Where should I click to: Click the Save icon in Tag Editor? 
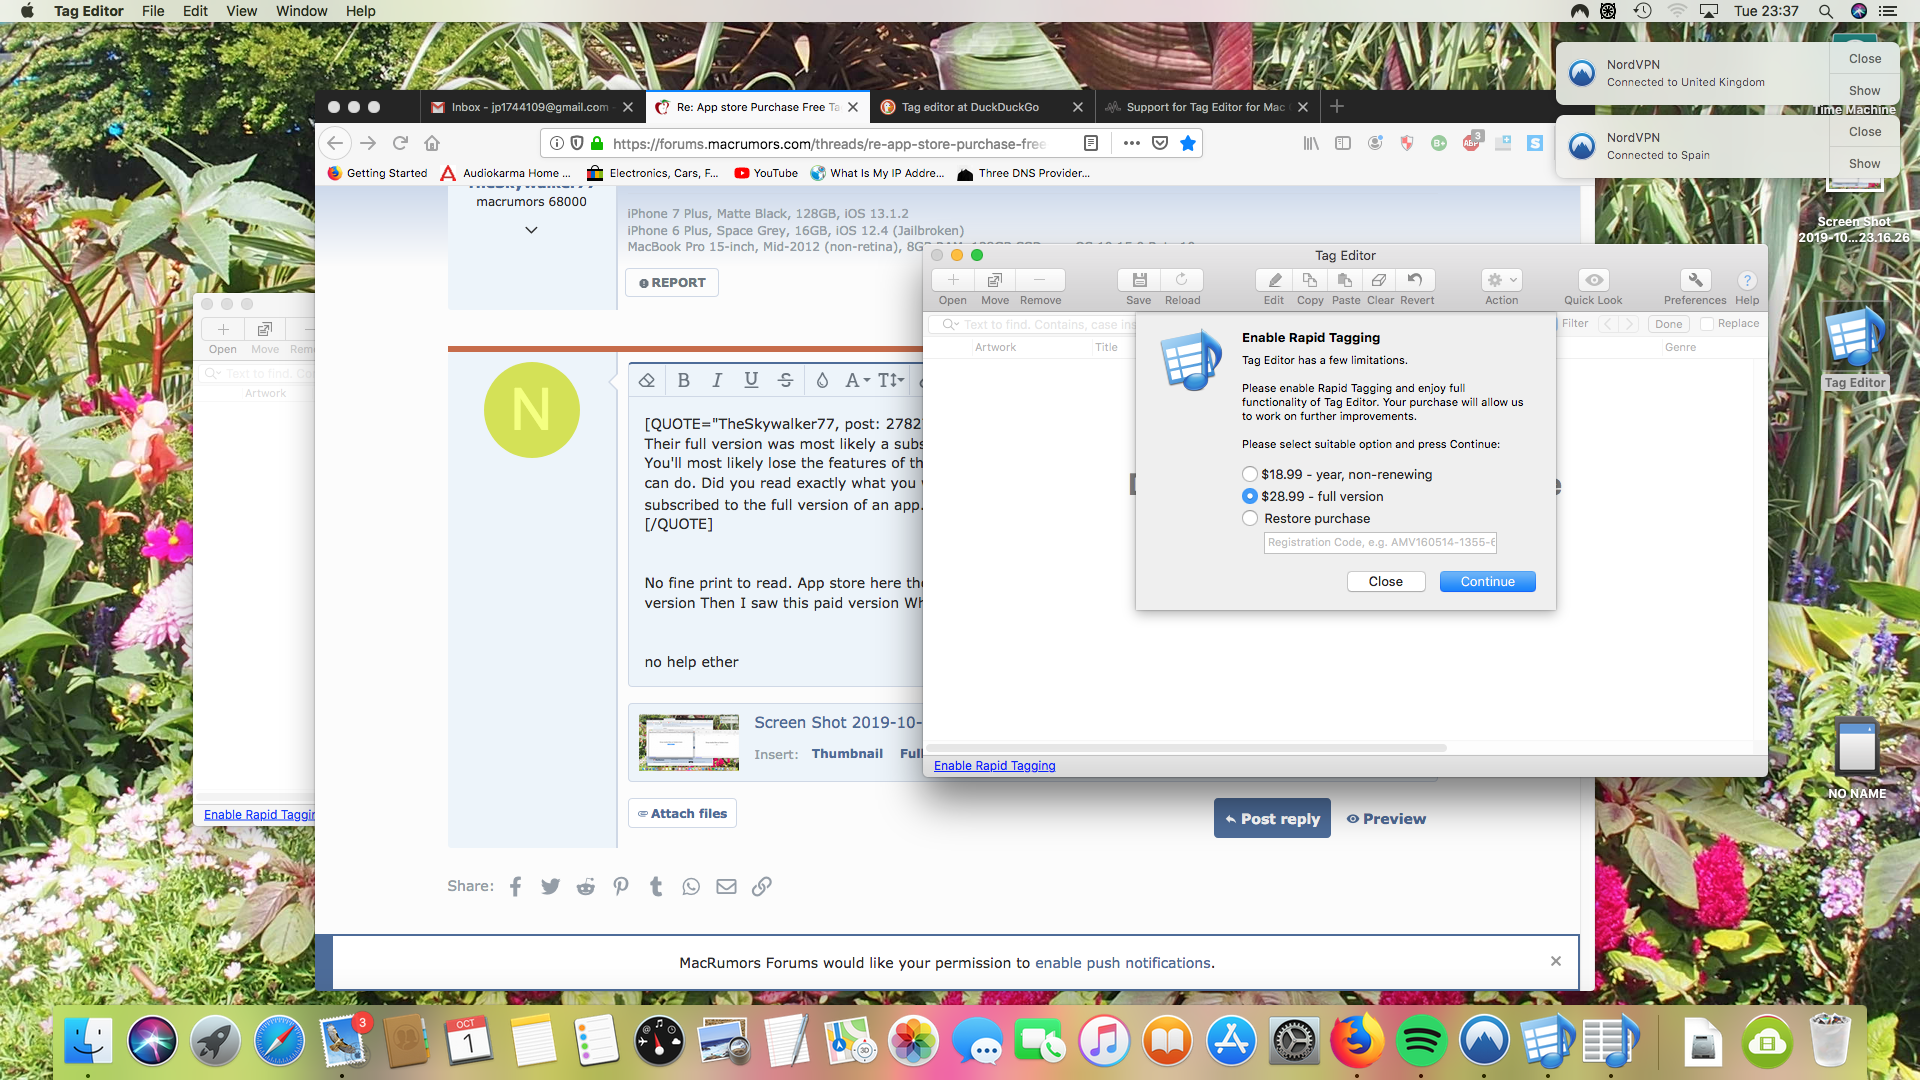[1139, 281]
